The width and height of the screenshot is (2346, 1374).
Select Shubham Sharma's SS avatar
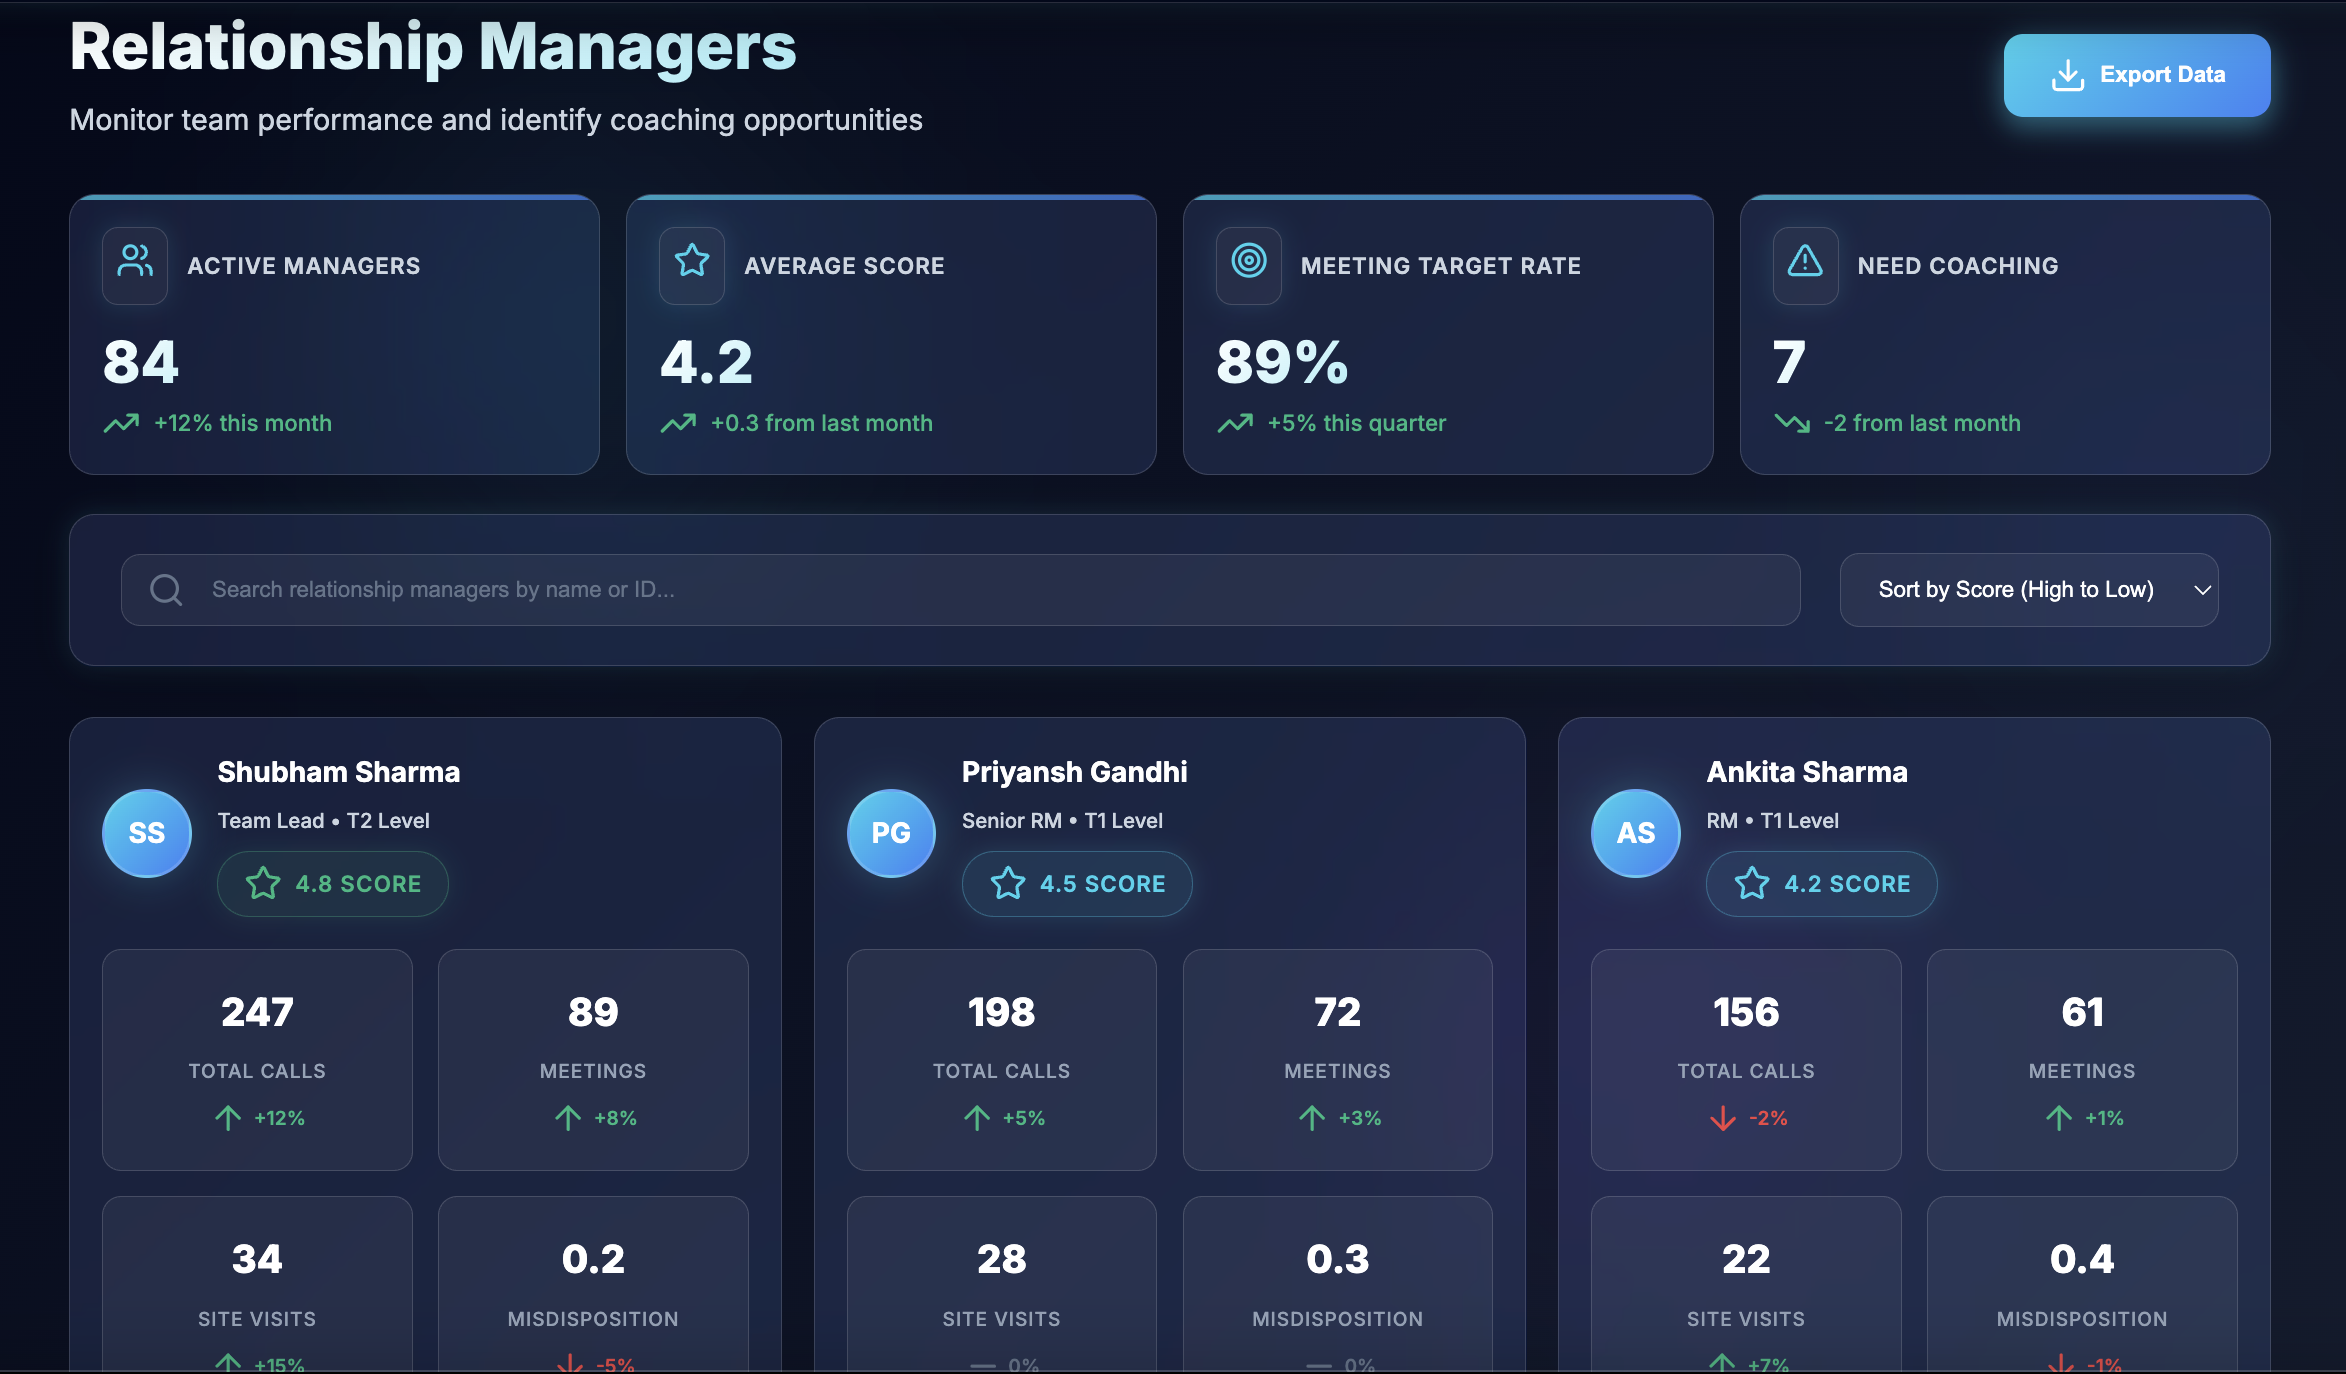click(146, 833)
